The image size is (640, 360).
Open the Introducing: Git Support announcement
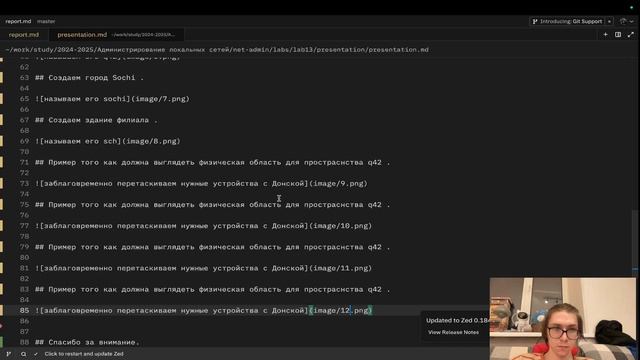point(567,21)
